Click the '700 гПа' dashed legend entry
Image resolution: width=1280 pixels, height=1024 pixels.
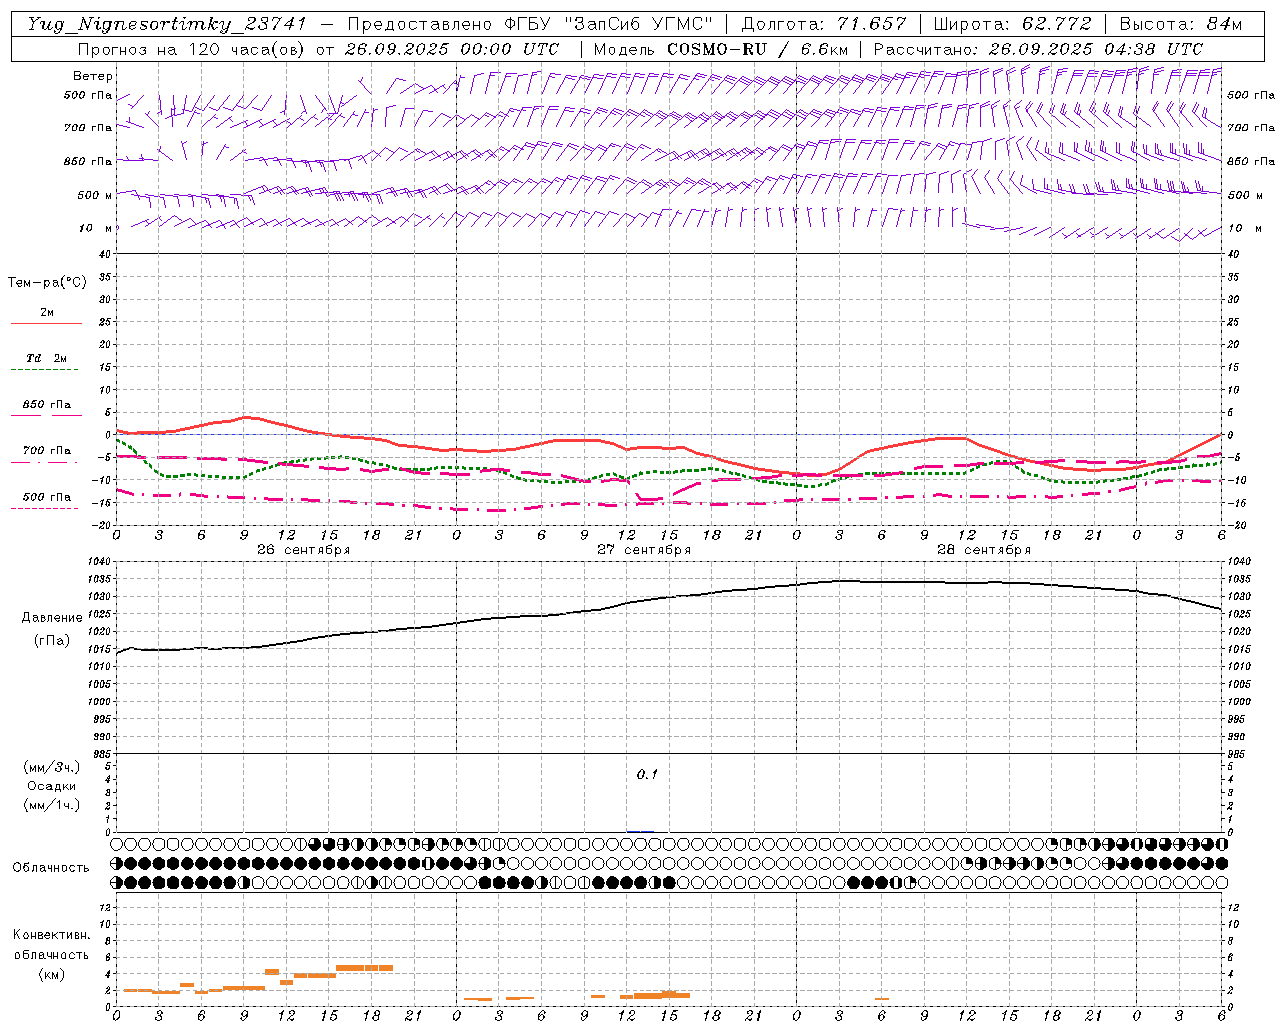click(x=46, y=451)
